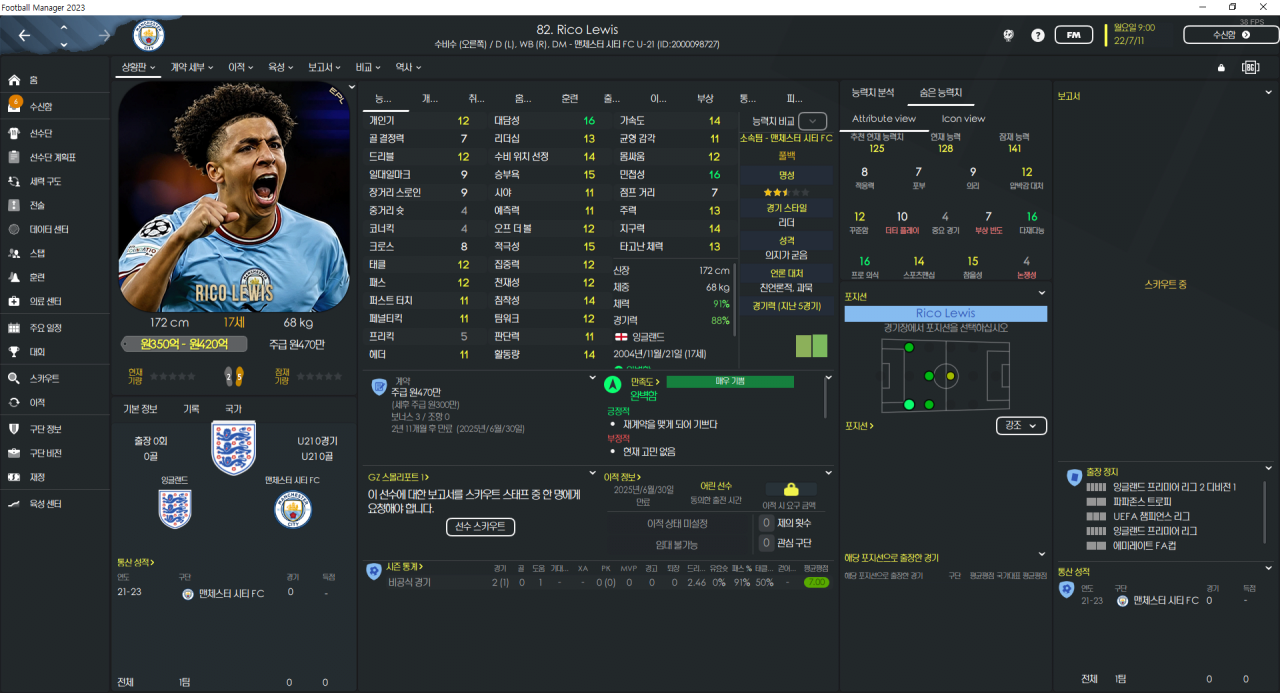Open 선수단 squad in the sidebar
The image size is (1280, 693).
(55, 132)
